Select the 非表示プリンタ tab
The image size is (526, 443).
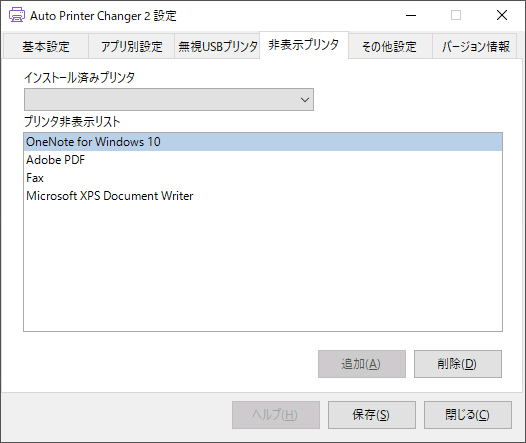coord(304,45)
